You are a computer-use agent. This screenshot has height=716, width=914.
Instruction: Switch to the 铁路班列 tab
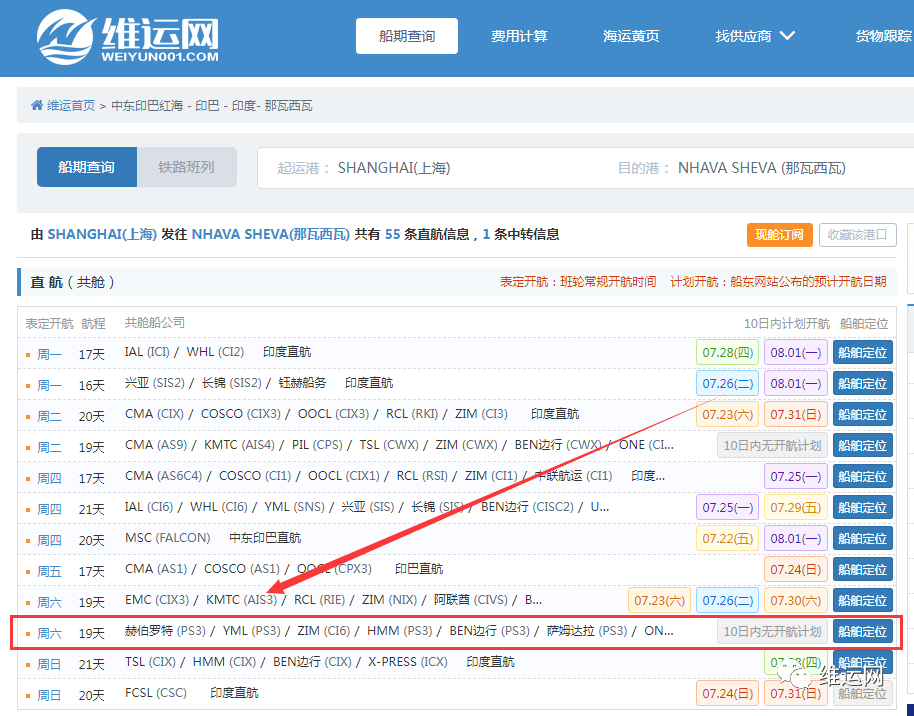pyautogui.click(x=187, y=167)
